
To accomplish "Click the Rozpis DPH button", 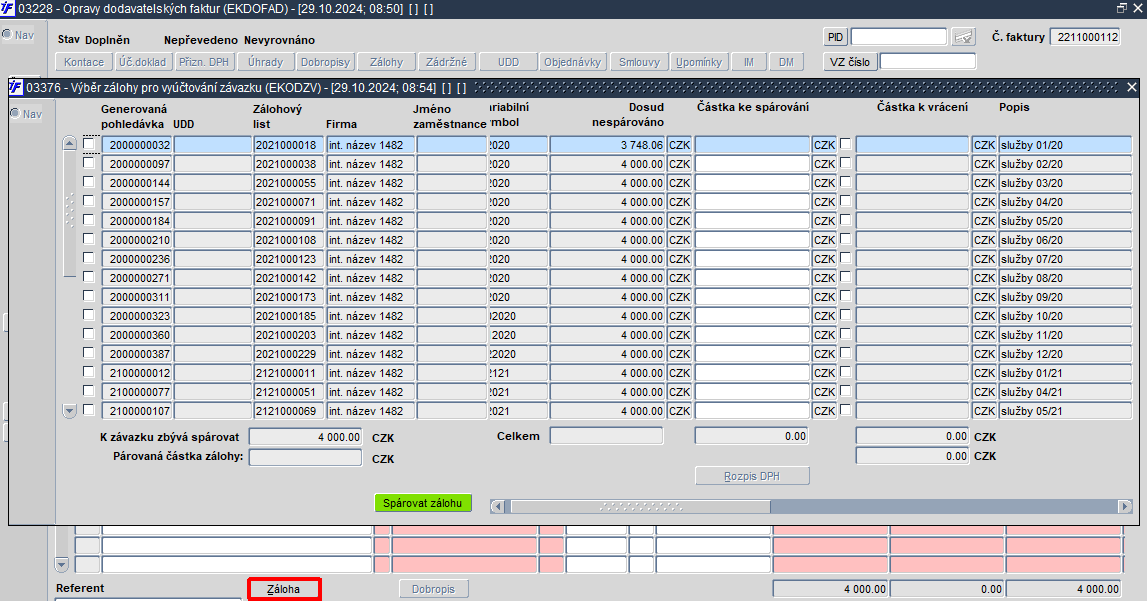I will pos(752,476).
